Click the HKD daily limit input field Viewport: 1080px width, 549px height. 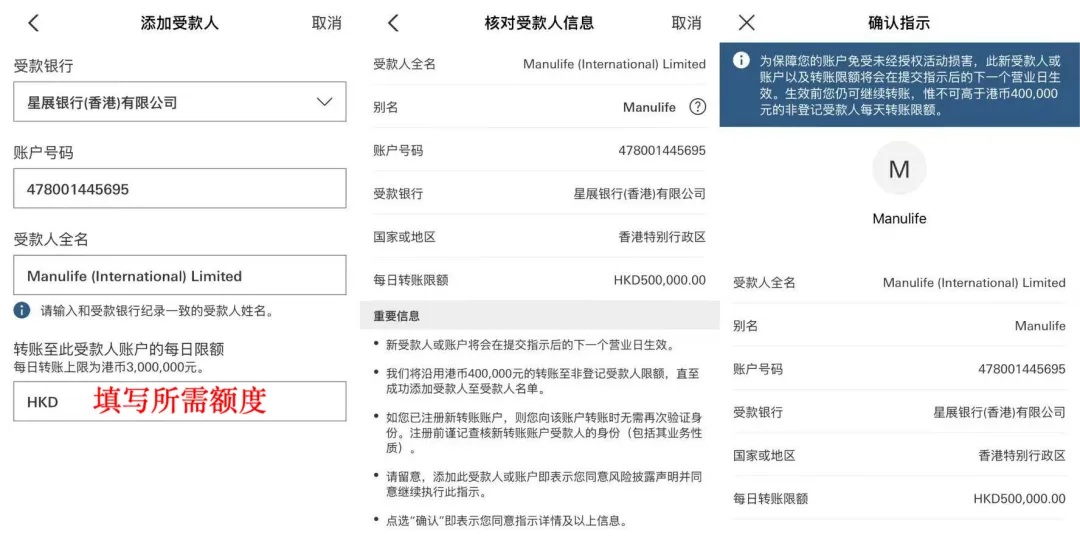[x=180, y=402]
